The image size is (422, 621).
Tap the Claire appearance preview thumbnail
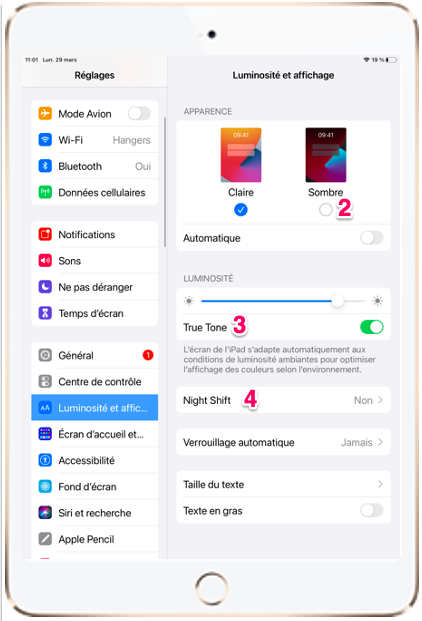coord(241,155)
